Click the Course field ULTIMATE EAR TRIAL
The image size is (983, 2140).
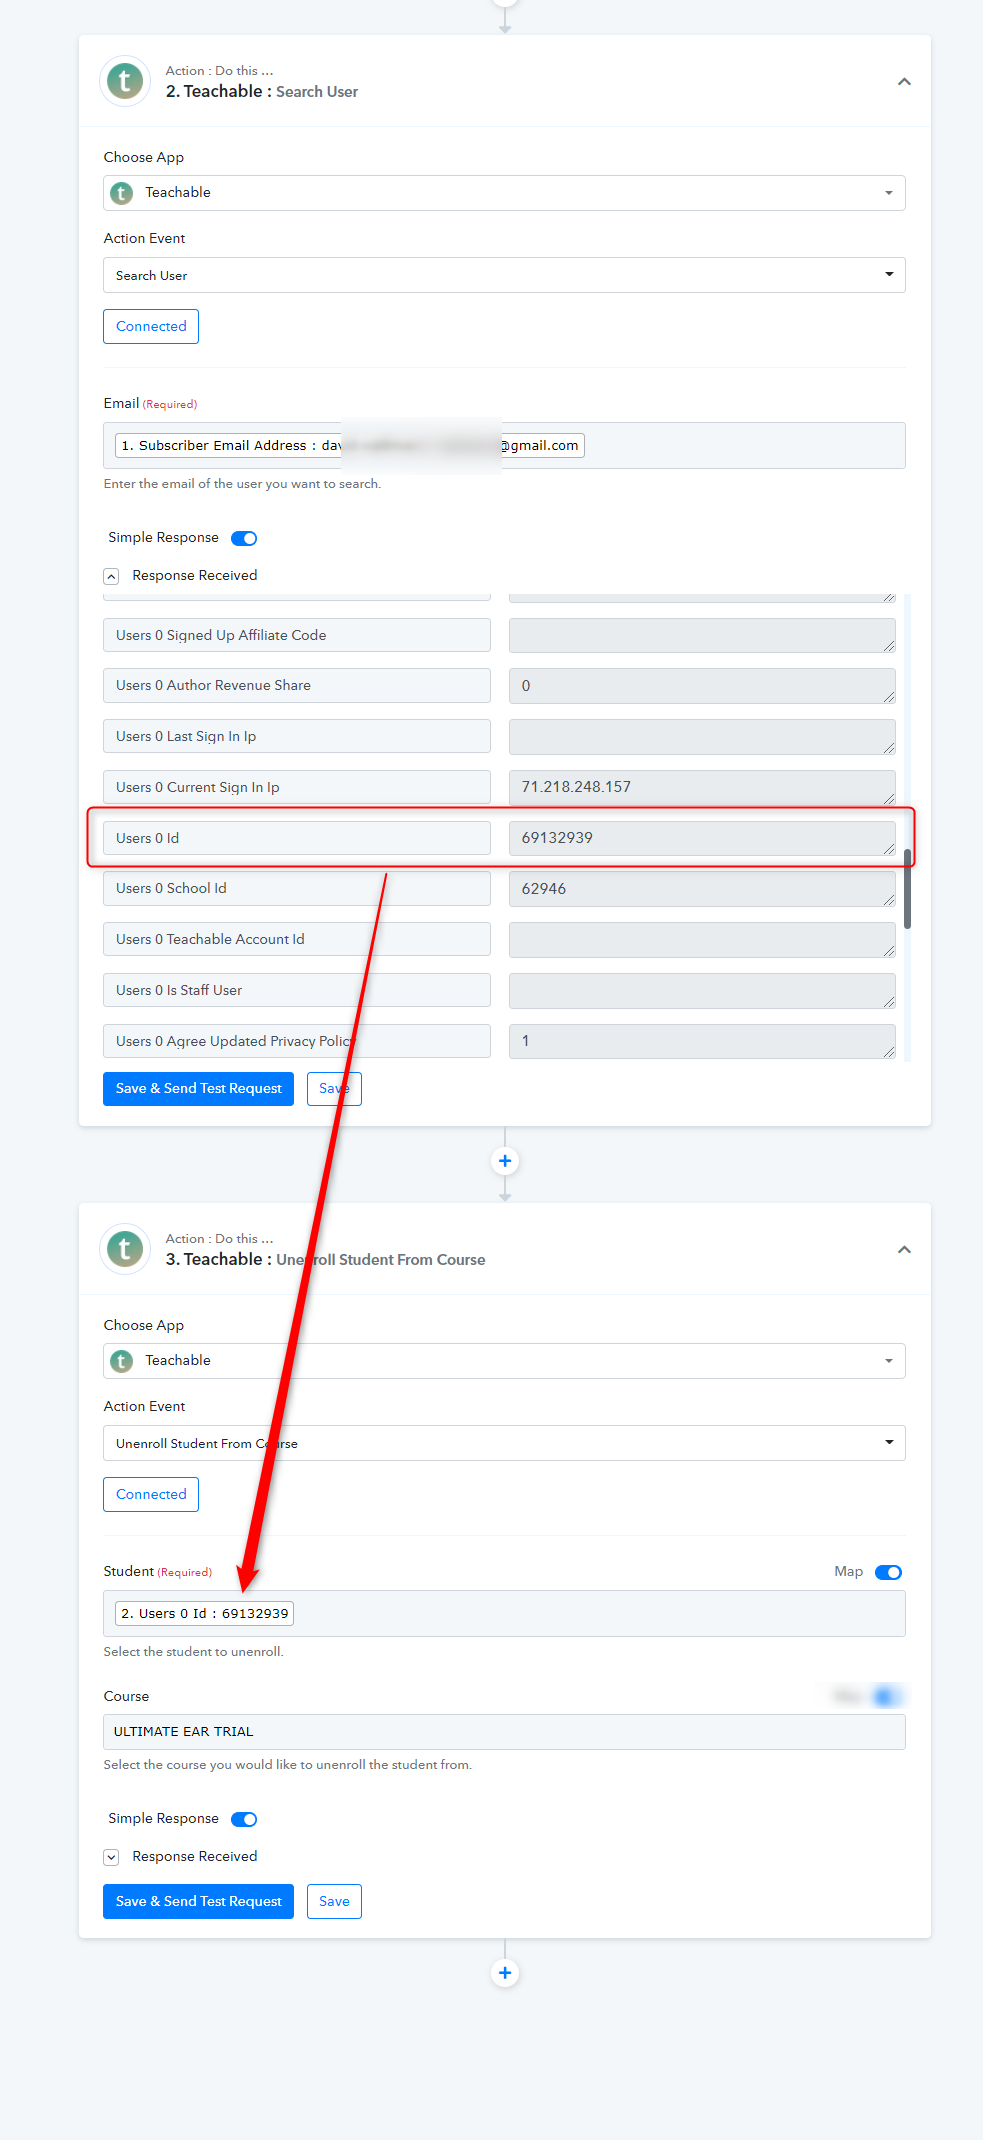[x=504, y=1732]
